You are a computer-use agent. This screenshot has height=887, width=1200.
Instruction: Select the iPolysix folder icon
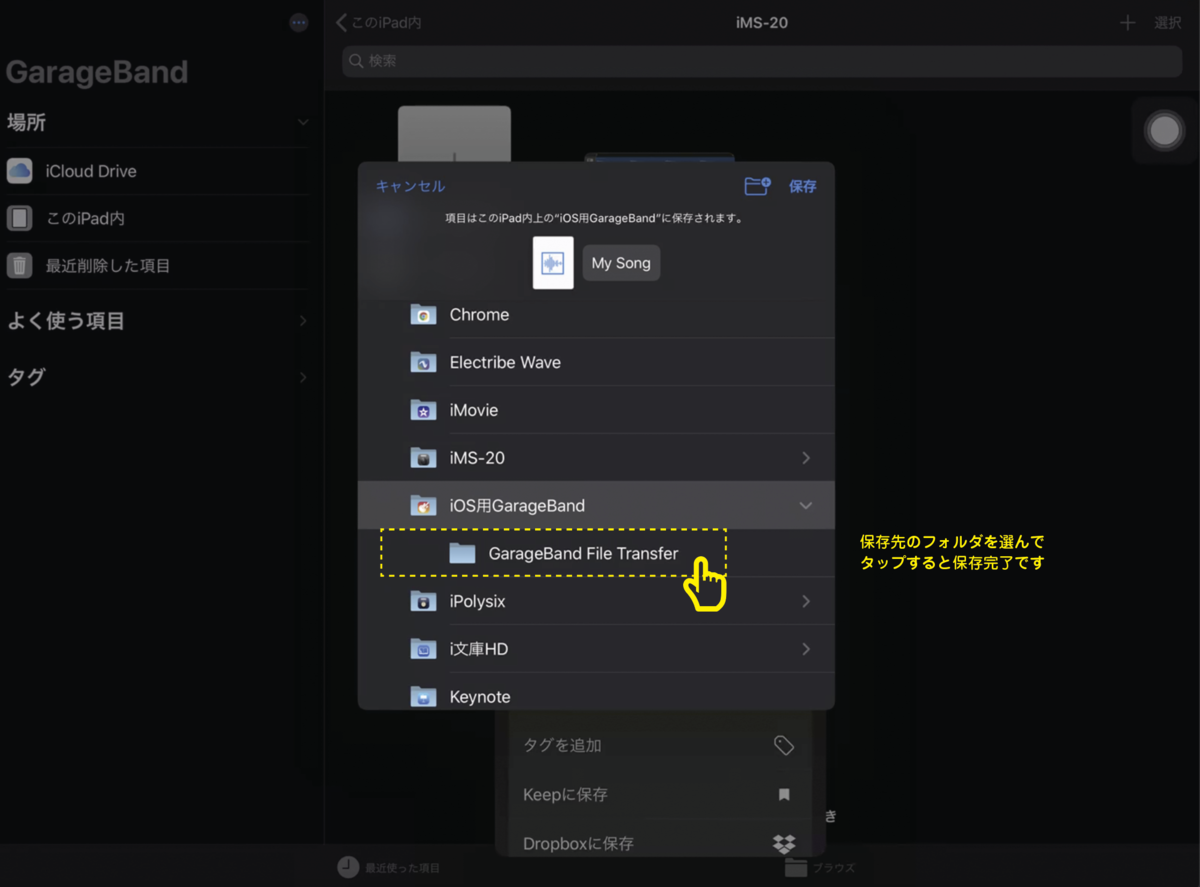[x=424, y=602]
